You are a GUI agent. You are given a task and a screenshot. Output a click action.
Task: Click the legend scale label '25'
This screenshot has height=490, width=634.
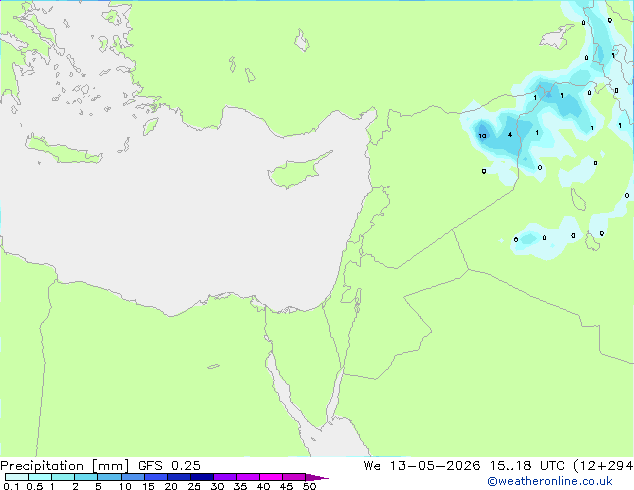pyautogui.click(x=194, y=486)
